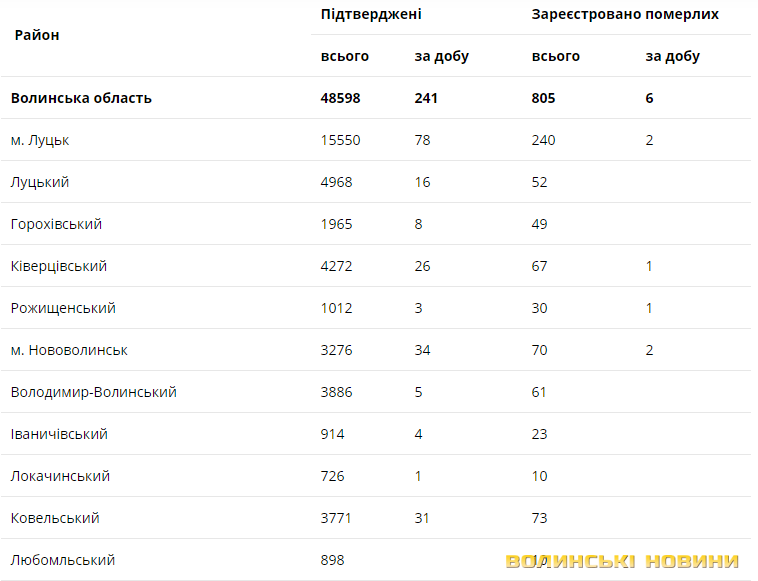758x581 pixels.
Task: Select the Іваничівський district name
Action: click(59, 434)
